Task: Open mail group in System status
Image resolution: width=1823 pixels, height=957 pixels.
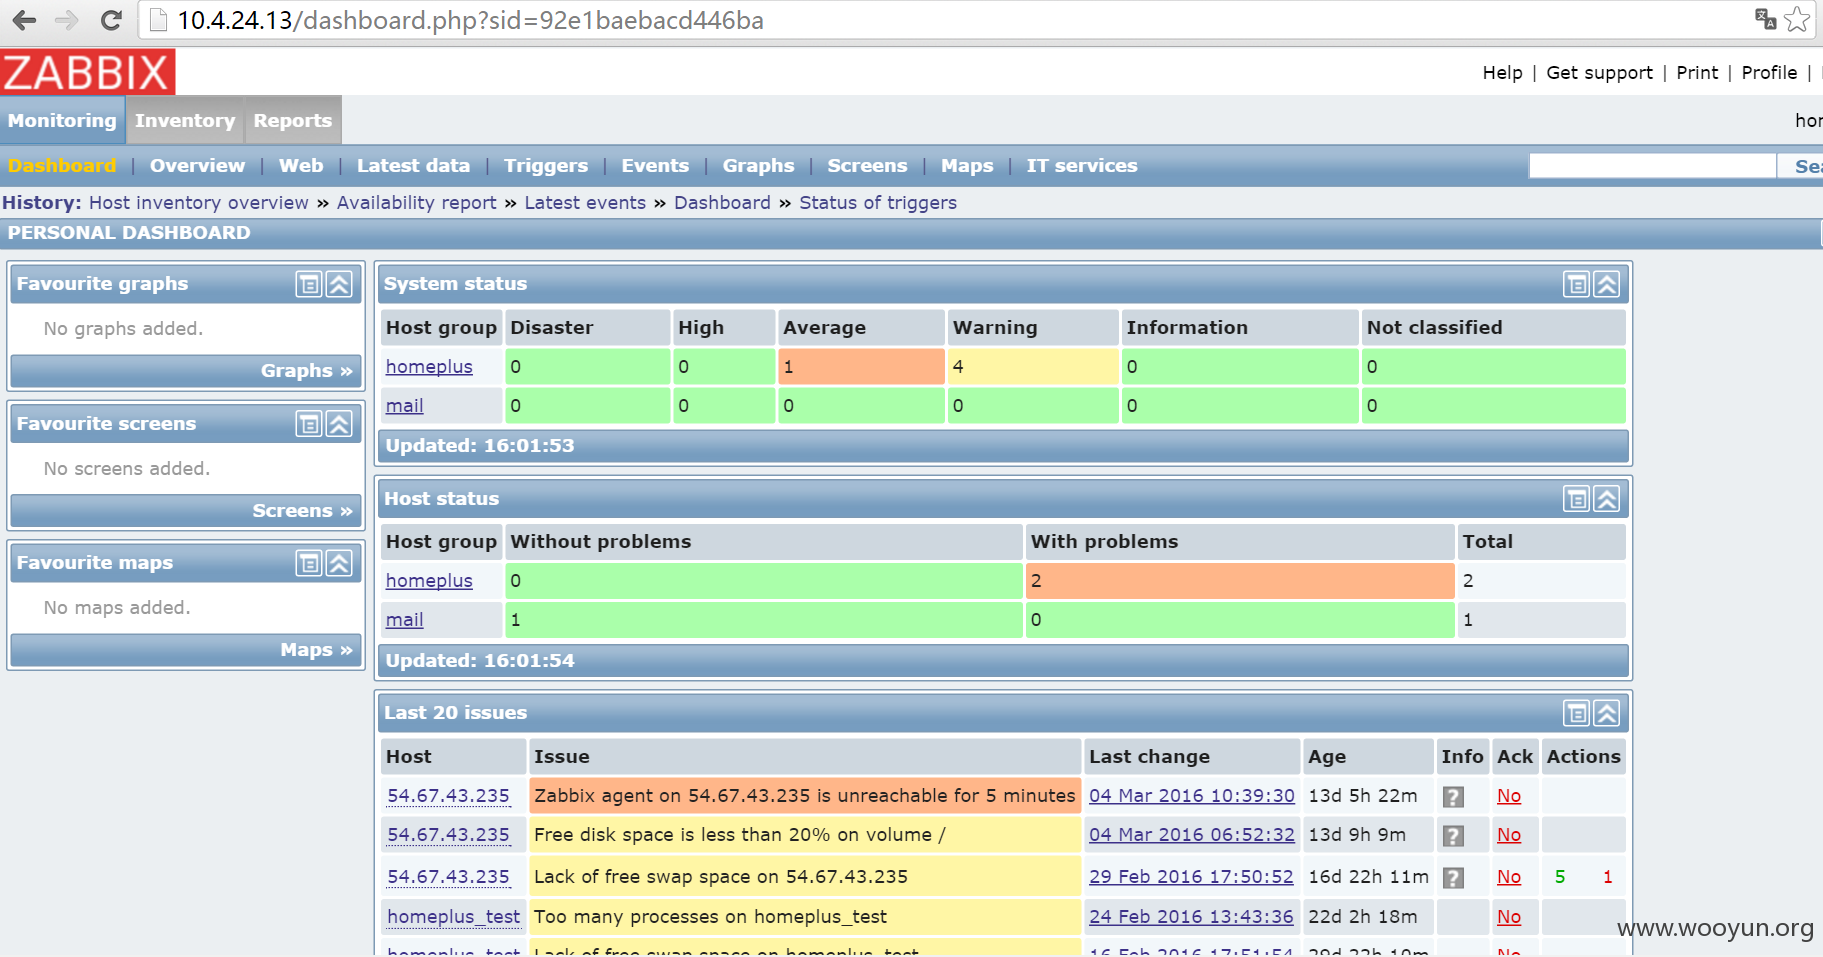Action: tap(404, 406)
